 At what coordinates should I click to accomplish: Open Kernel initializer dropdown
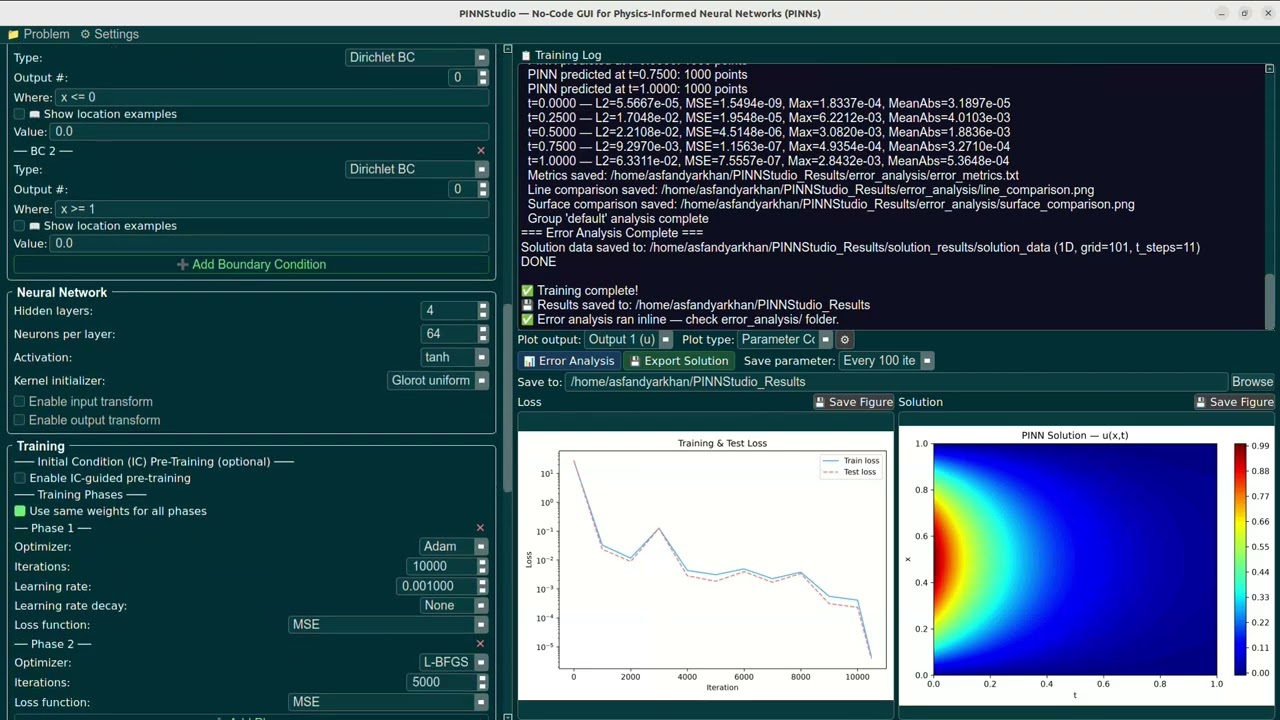pyautogui.click(x=438, y=381)
